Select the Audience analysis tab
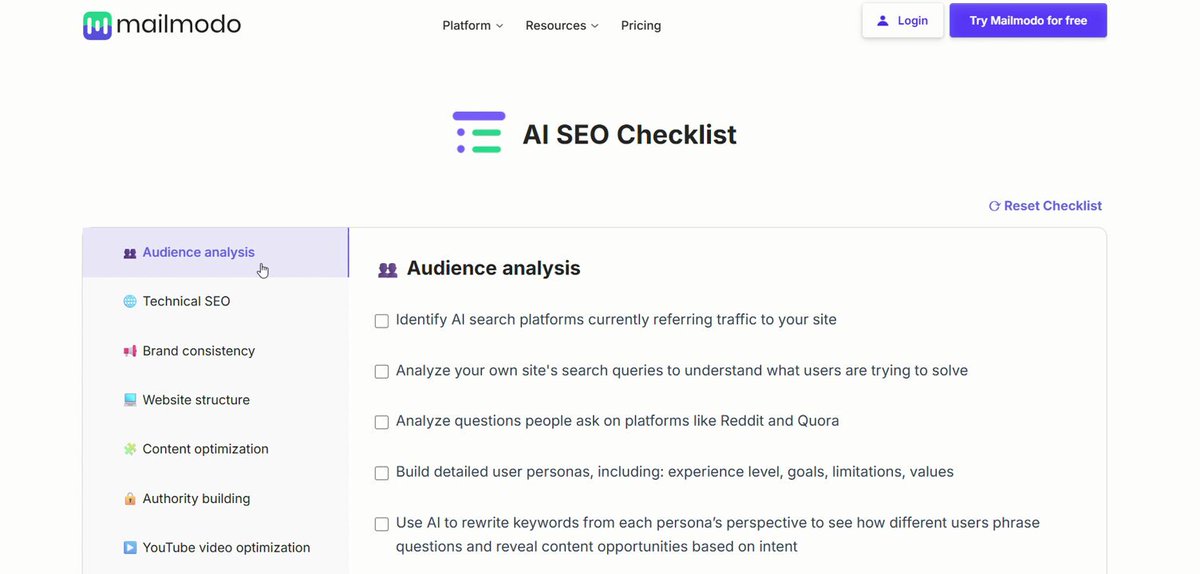Image resolution: width=1200 pixels, height=574 pixels. (x=216, y=252)
